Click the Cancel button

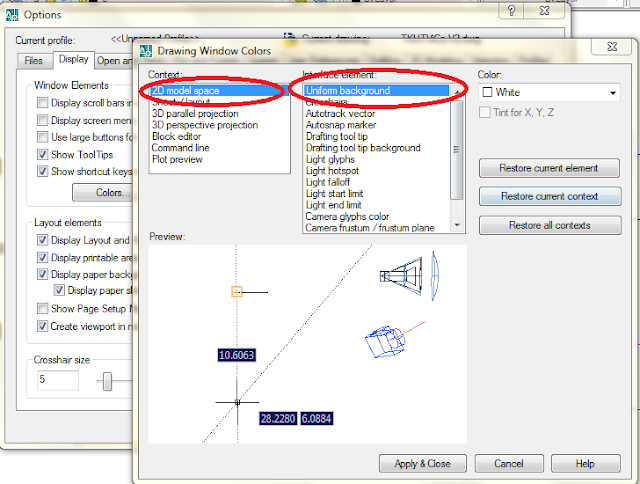[509, 464]
